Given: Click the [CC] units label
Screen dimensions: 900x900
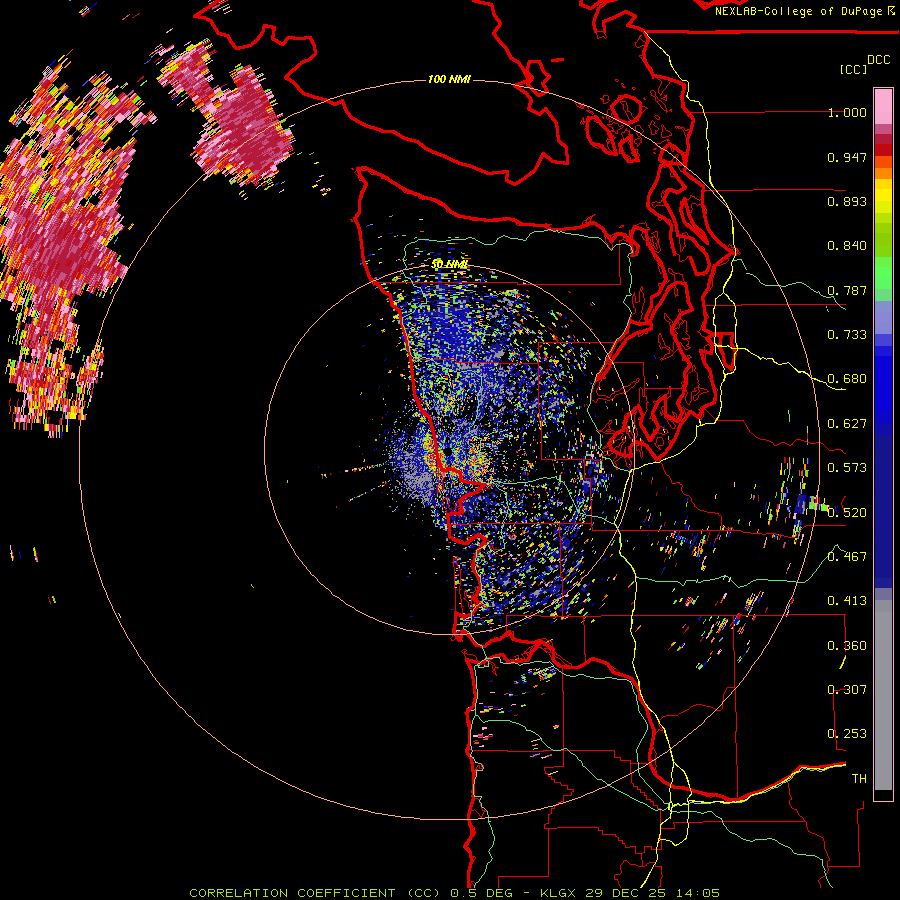Looking at the screenshot, I should point(854,69).
